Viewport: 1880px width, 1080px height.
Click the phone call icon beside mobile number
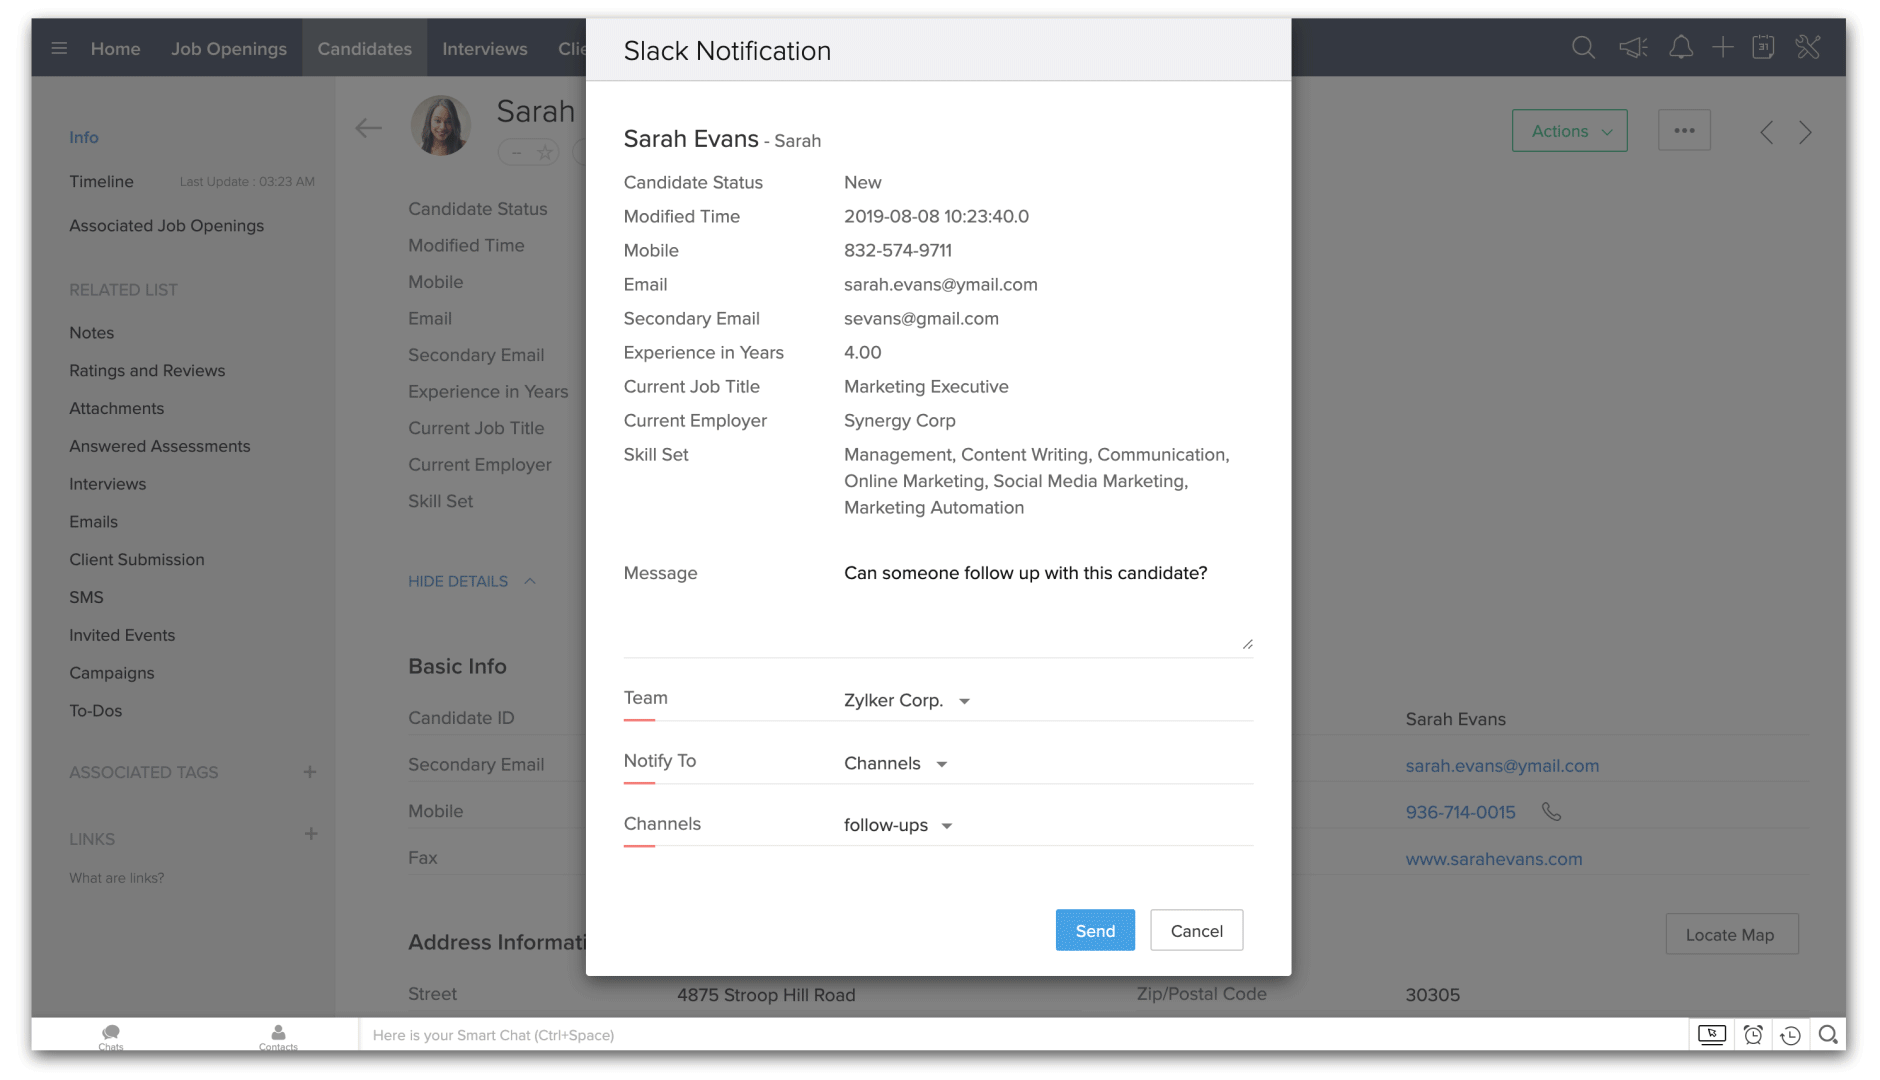[x=1551, y=812]
